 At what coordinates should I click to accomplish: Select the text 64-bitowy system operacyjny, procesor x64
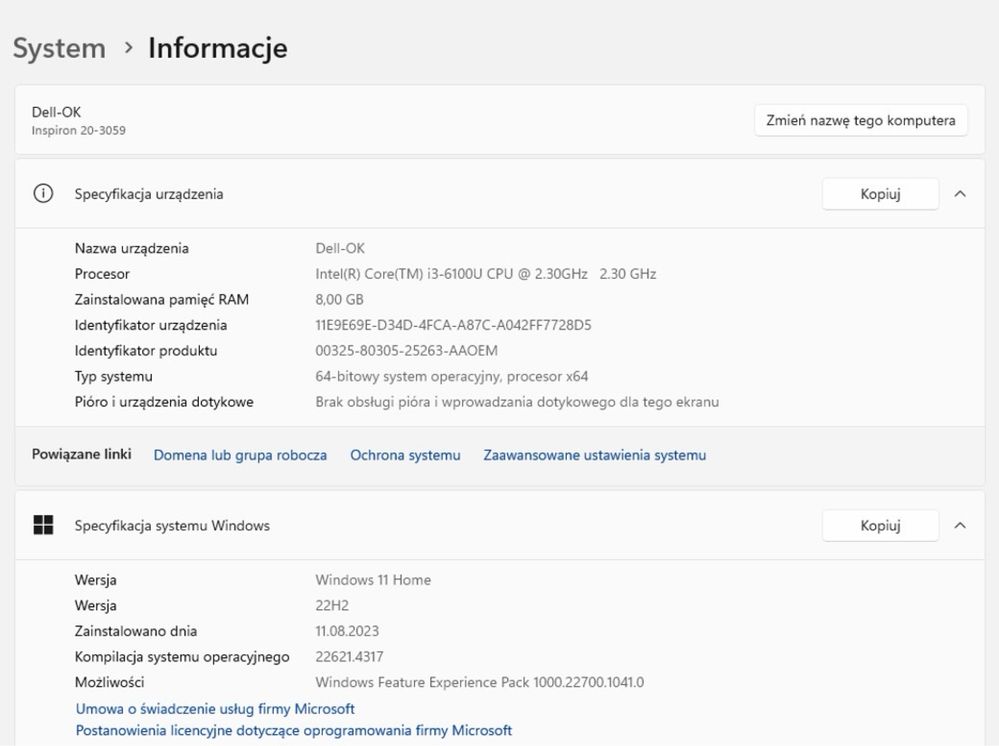[x=452, y=376]
